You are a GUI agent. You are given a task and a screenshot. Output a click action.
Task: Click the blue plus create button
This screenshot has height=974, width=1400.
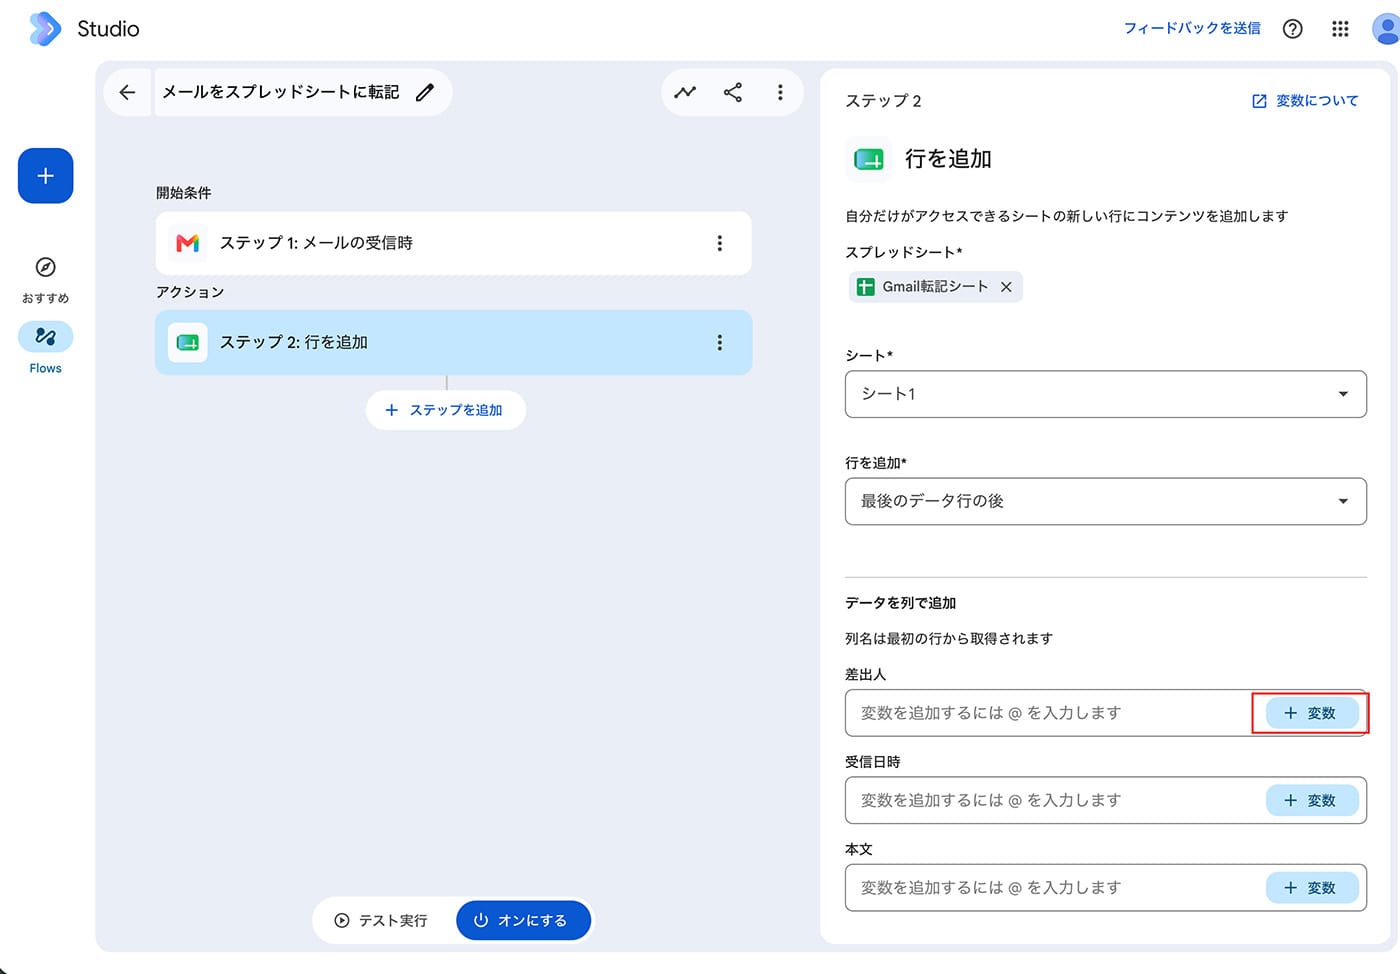[x=45, y=176]
